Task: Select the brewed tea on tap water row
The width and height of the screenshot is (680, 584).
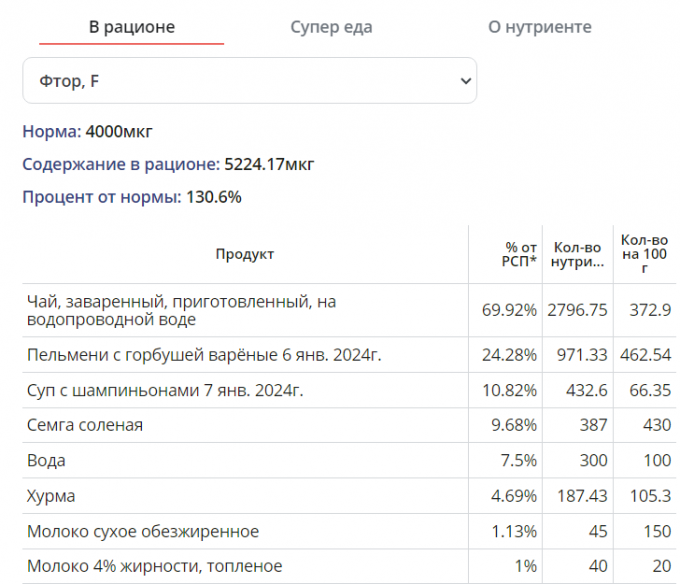Action: (x=180, y=310)
